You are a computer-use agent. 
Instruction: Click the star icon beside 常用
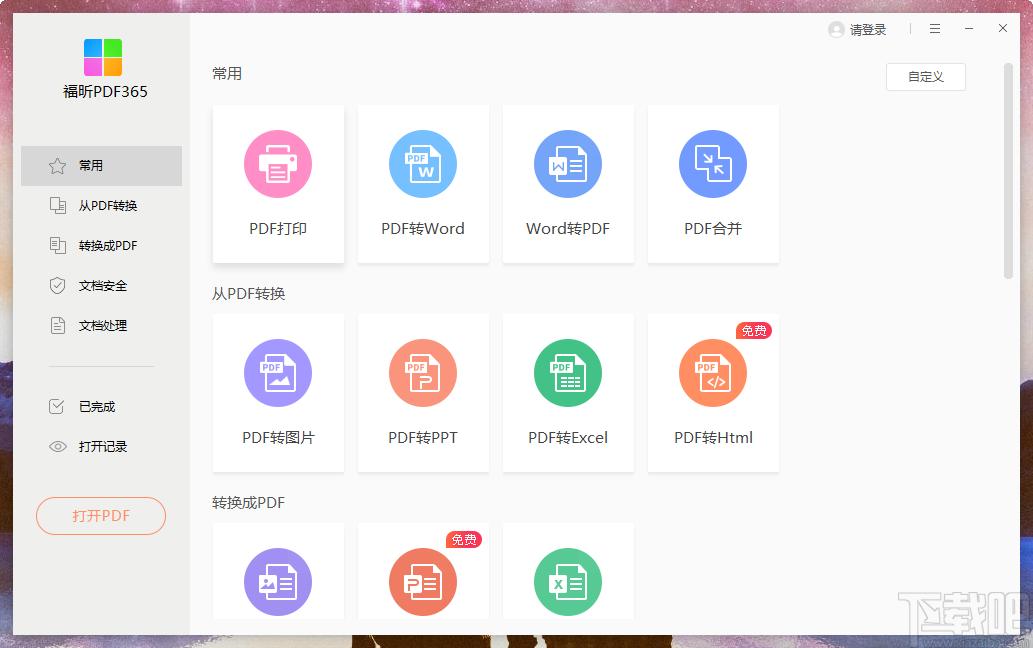click(x=57, y=166)
